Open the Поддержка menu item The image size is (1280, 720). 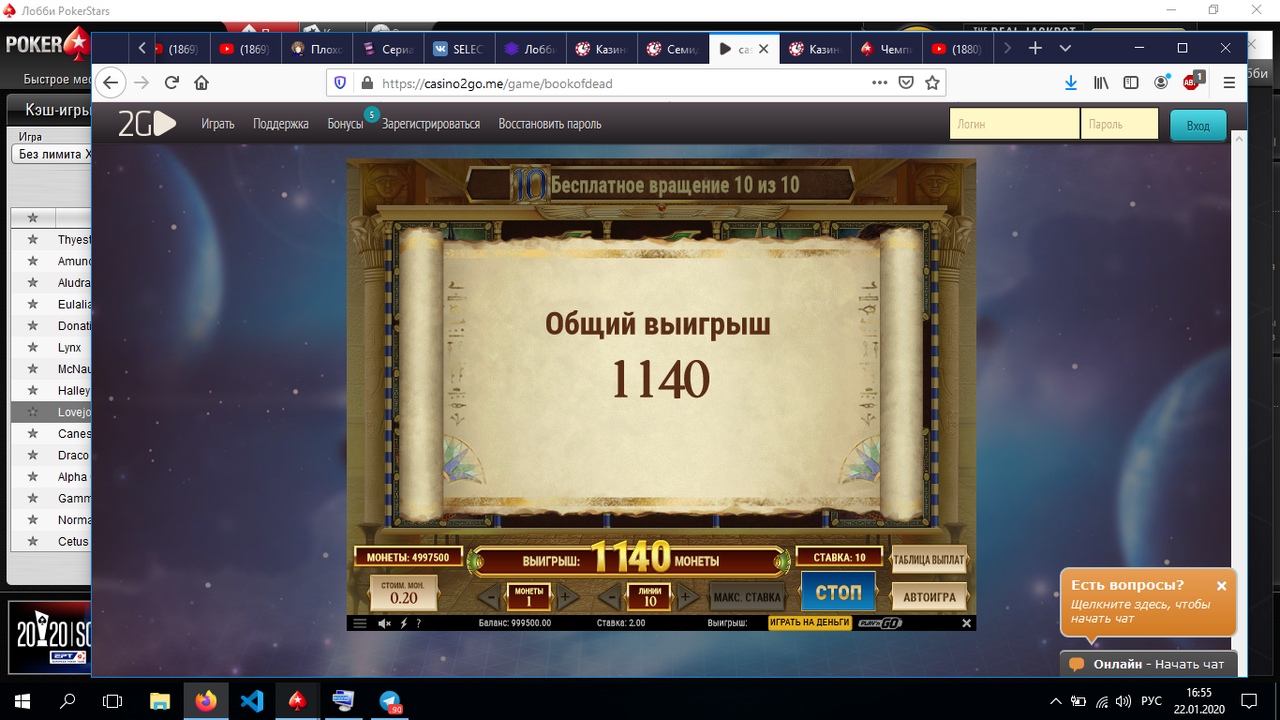click(x=281, y=124)
